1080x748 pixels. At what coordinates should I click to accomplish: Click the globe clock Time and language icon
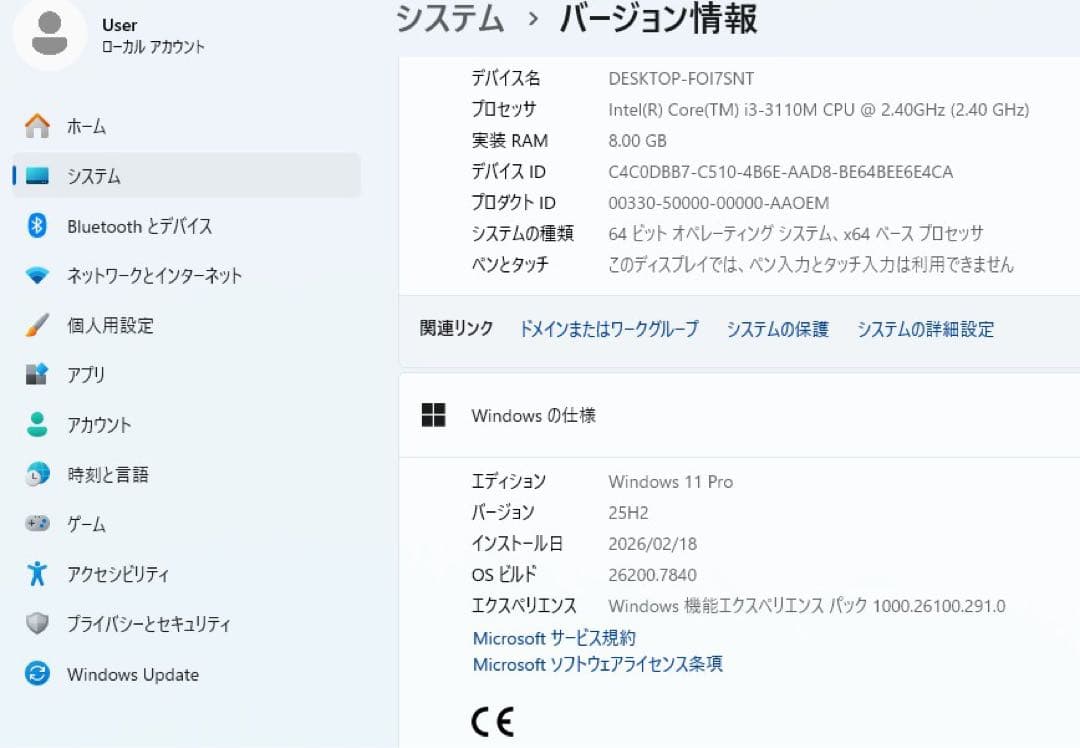(x=37, y=474)
